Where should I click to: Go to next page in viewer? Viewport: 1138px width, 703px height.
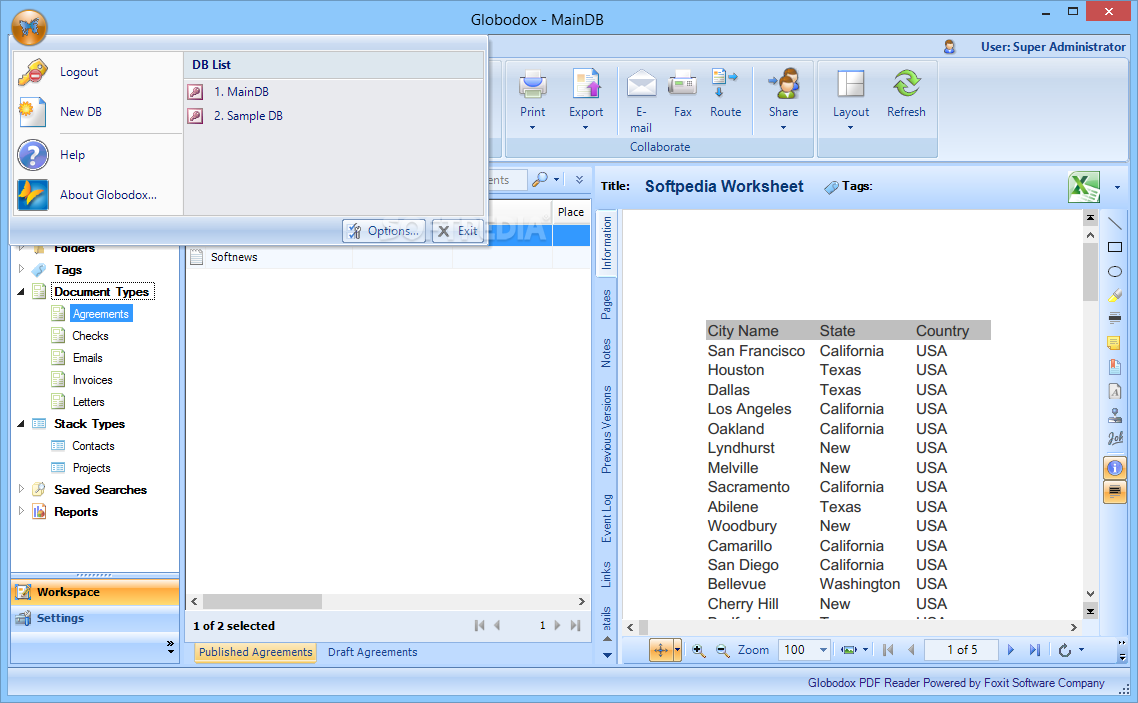pyautogui.click(x=1010, y=650)
